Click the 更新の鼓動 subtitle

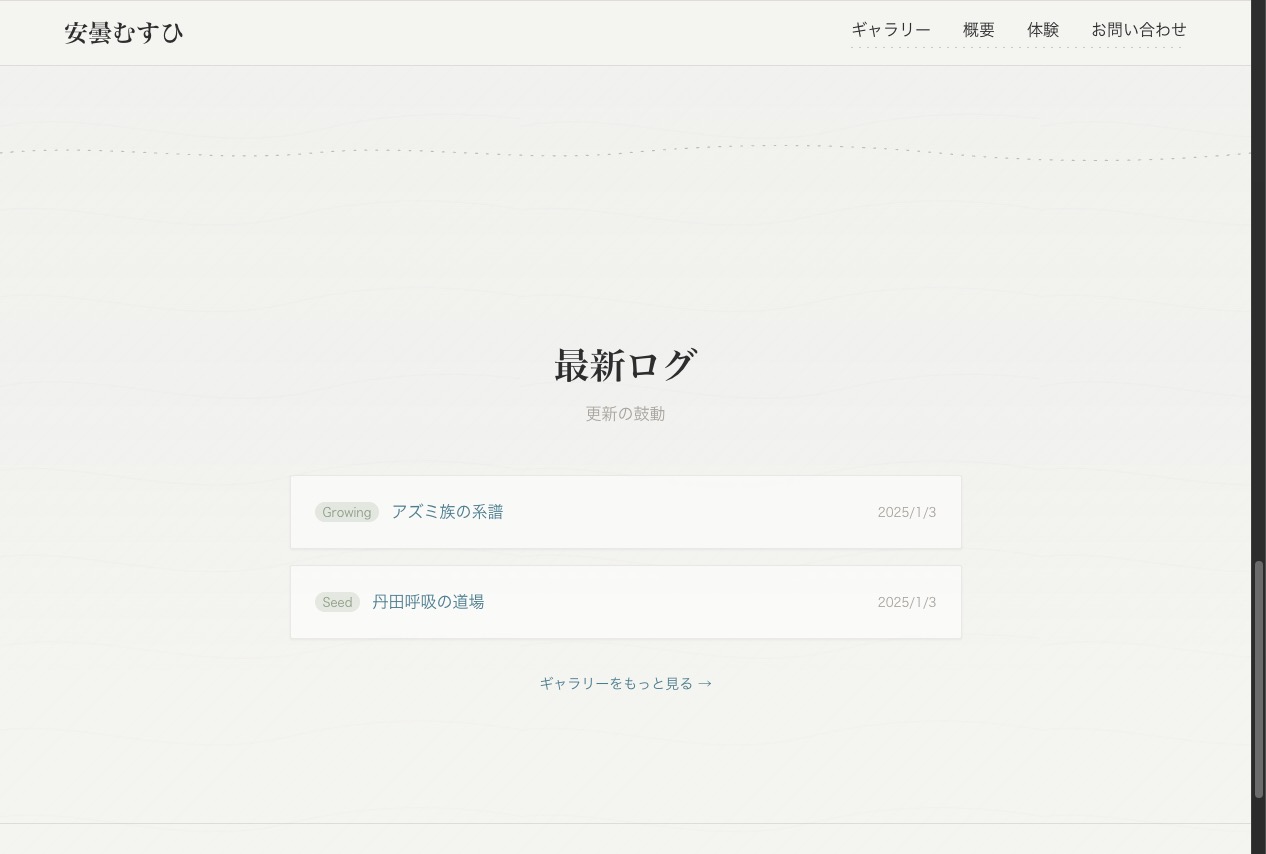coord(625,413)
